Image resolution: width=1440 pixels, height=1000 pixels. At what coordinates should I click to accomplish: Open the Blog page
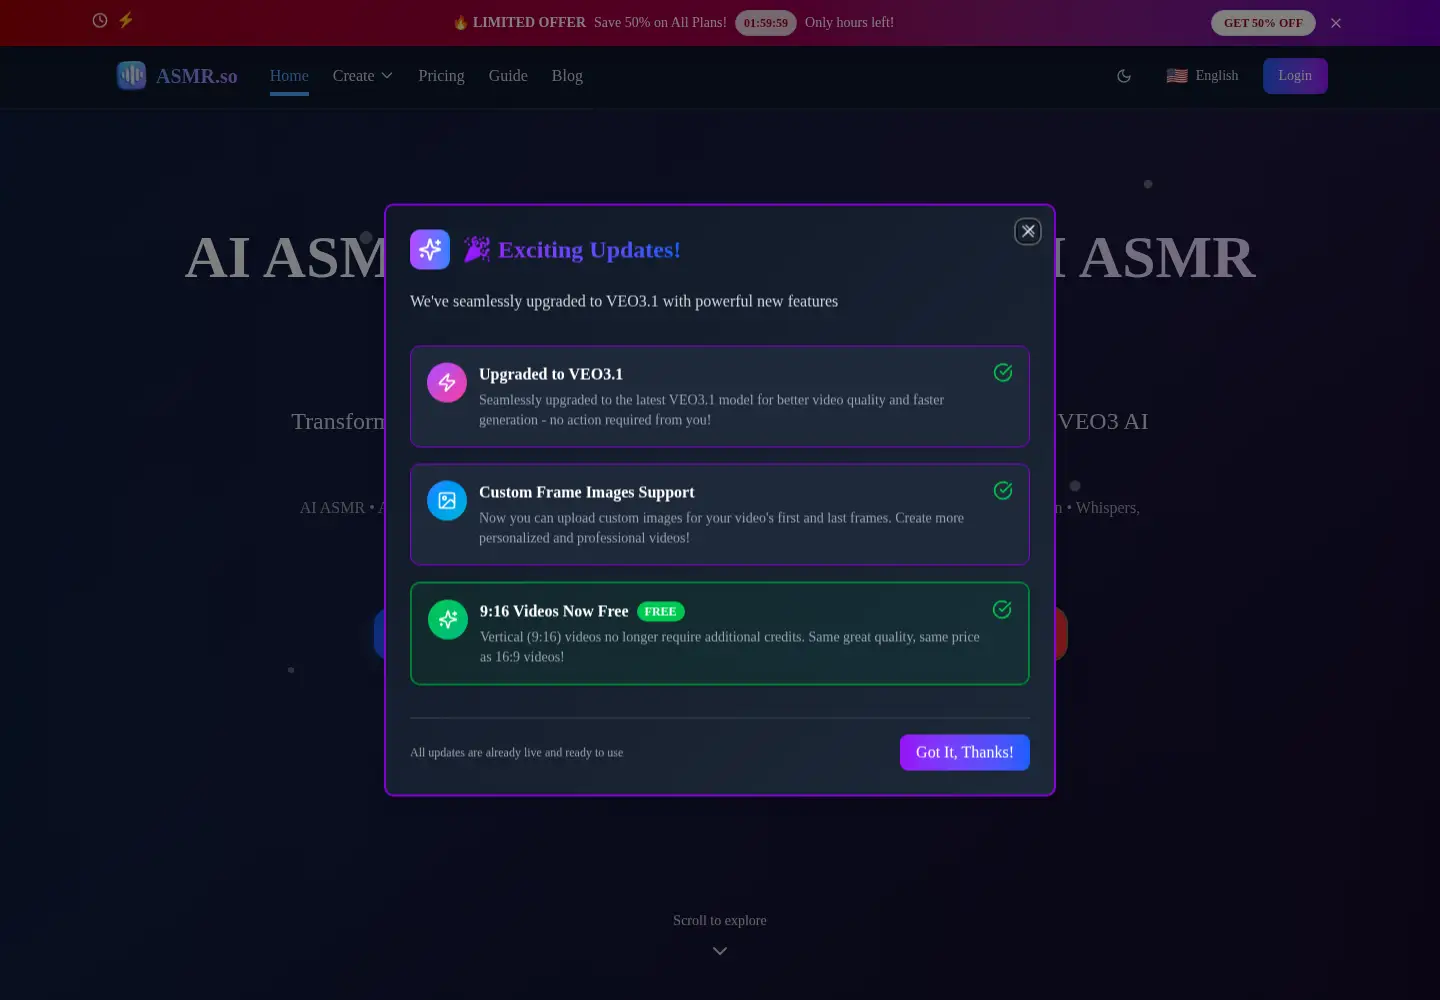(567, 76)
